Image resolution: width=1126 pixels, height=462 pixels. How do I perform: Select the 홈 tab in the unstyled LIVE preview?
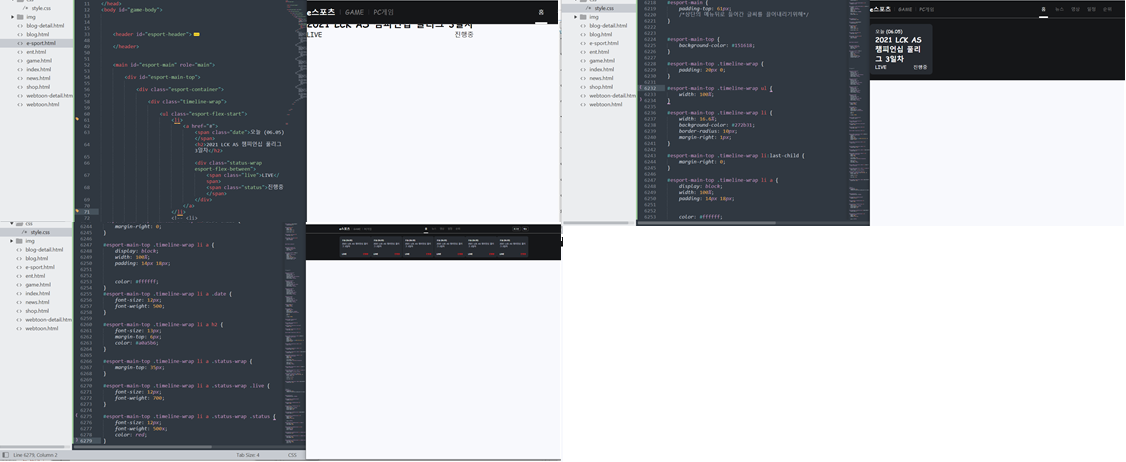[541, 12]
